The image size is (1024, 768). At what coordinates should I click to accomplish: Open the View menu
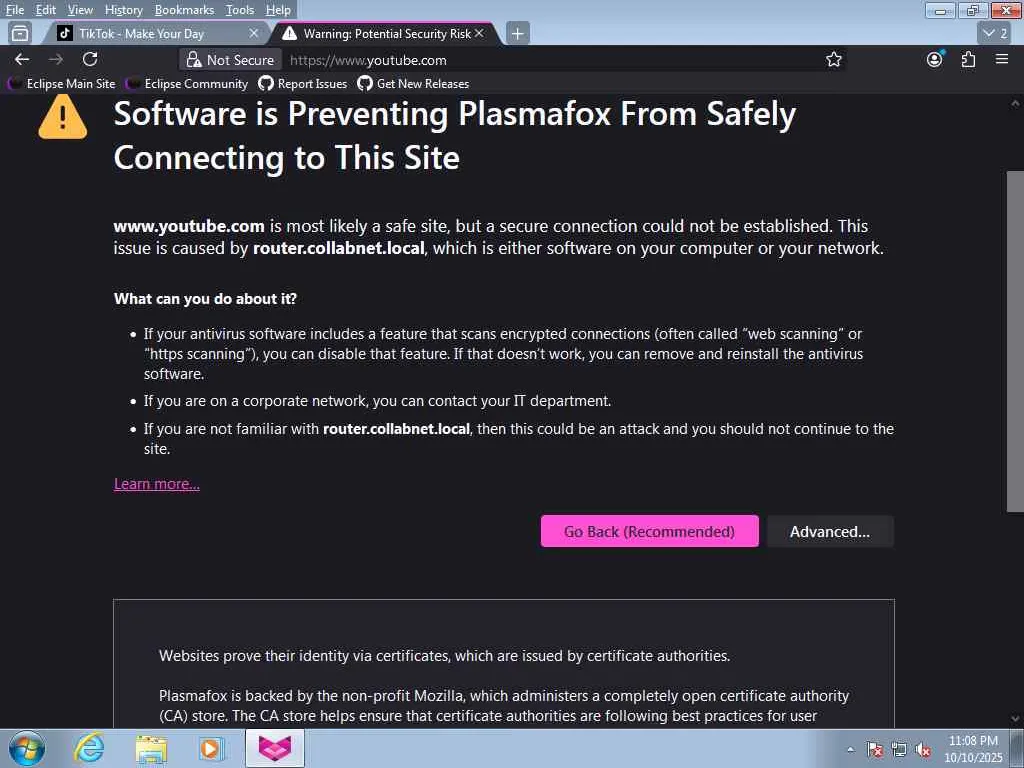(x=80, y=10)
